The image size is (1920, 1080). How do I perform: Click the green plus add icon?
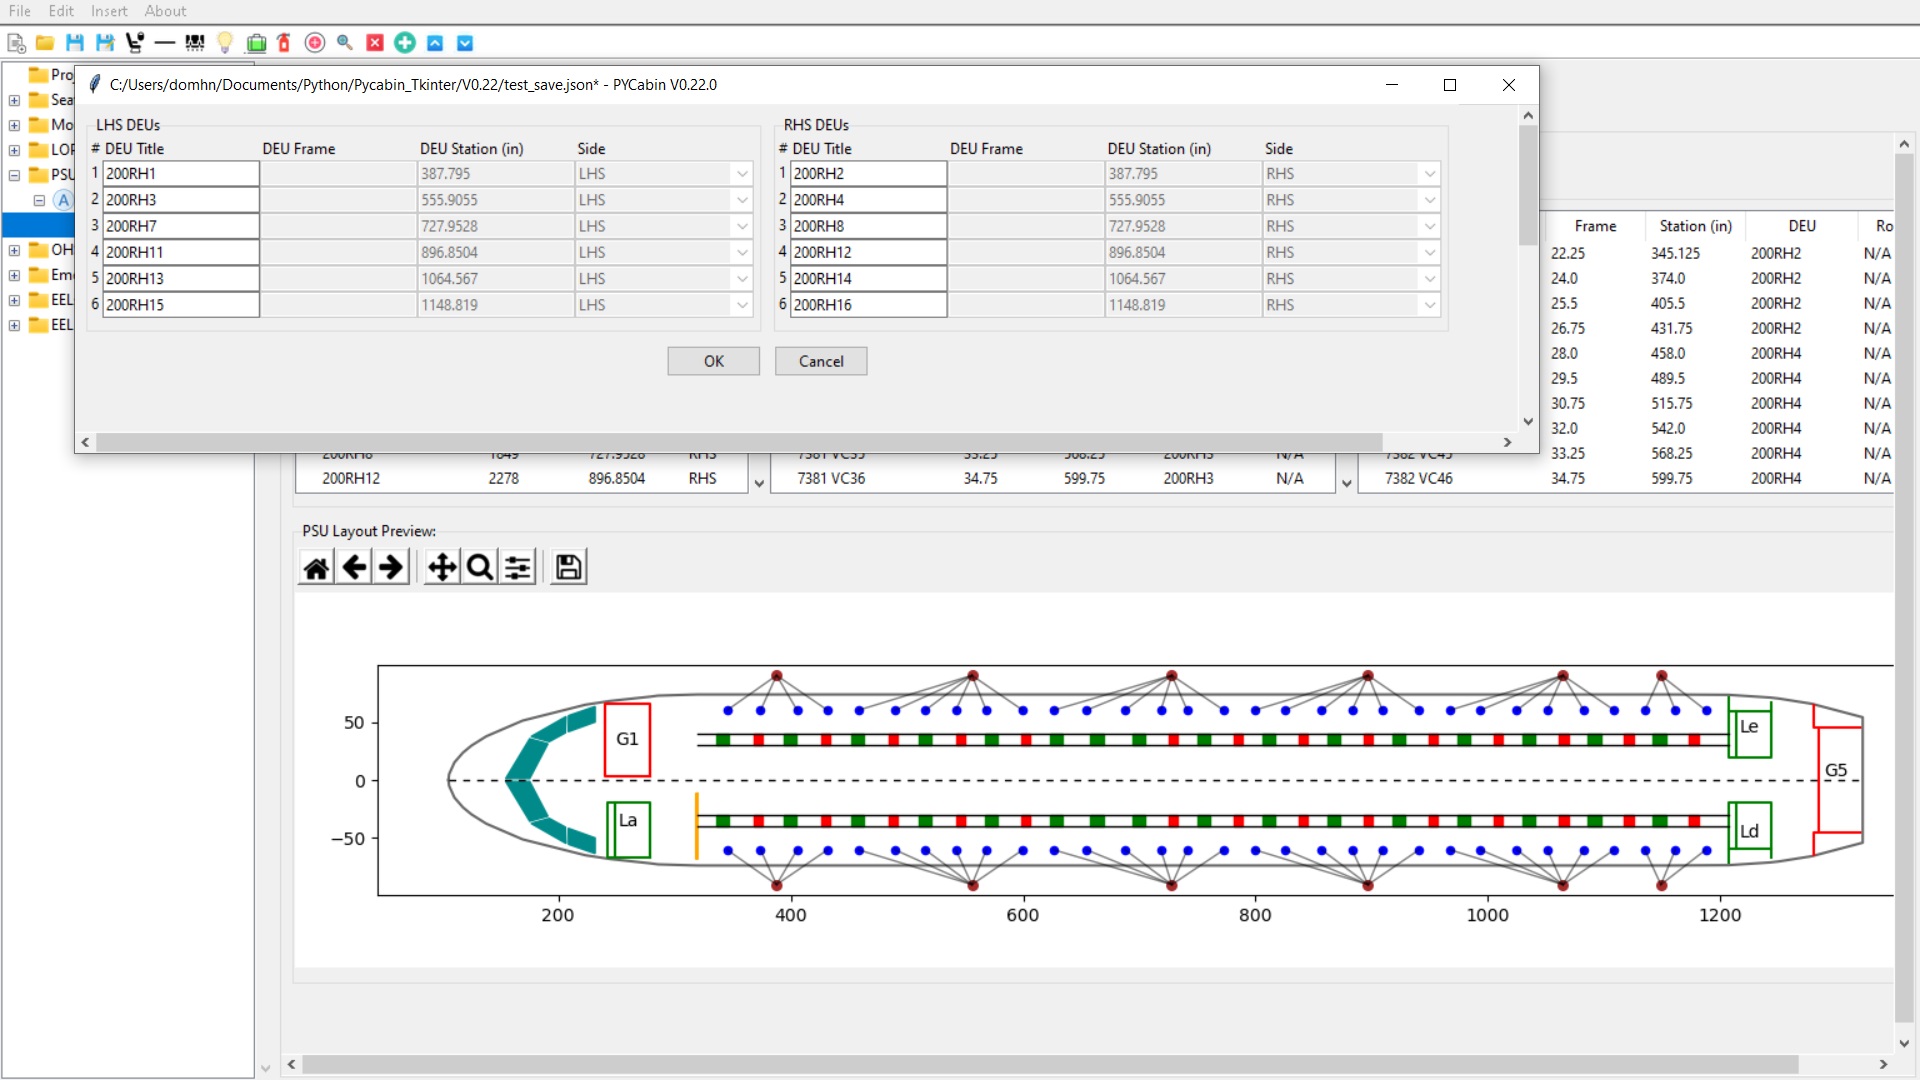tap(405, 42)
